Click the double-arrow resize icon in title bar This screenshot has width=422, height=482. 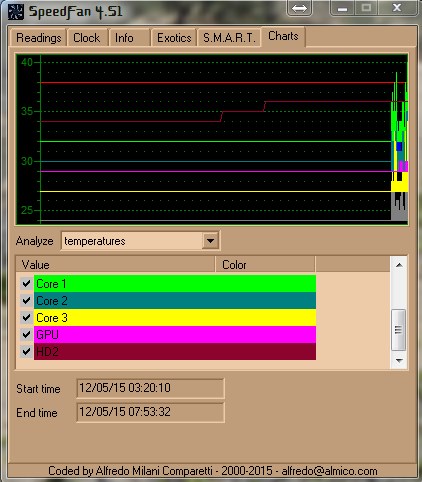(x=299, y=8)
